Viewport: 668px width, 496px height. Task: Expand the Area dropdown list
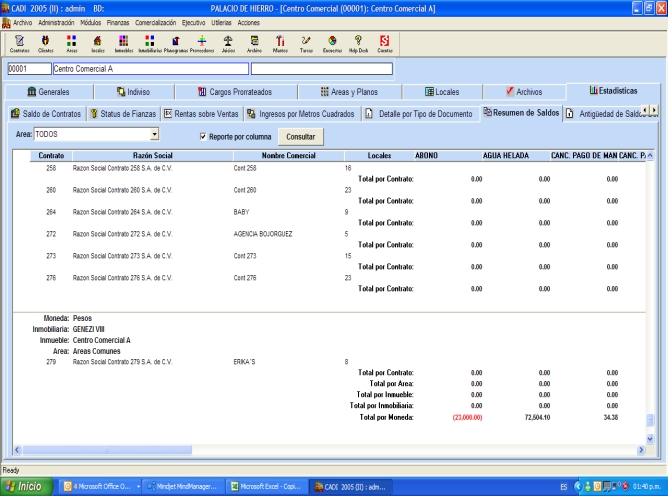point(154,133)
